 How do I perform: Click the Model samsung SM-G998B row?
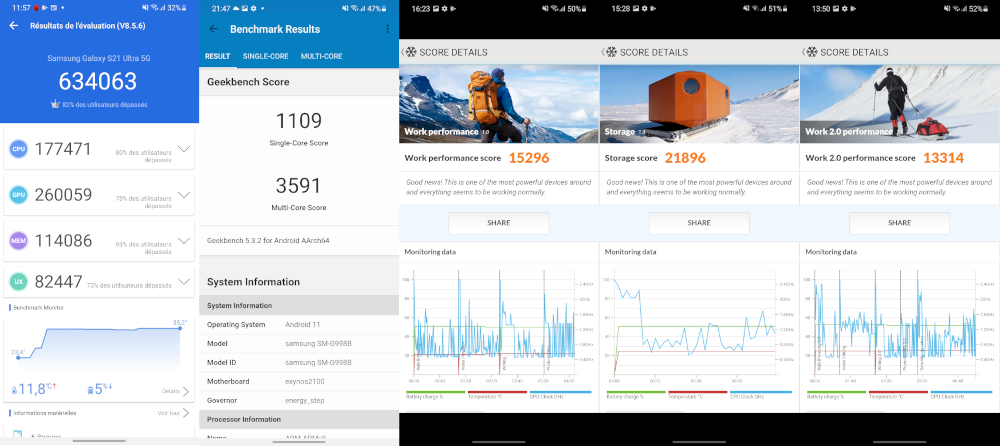point(298,343)
